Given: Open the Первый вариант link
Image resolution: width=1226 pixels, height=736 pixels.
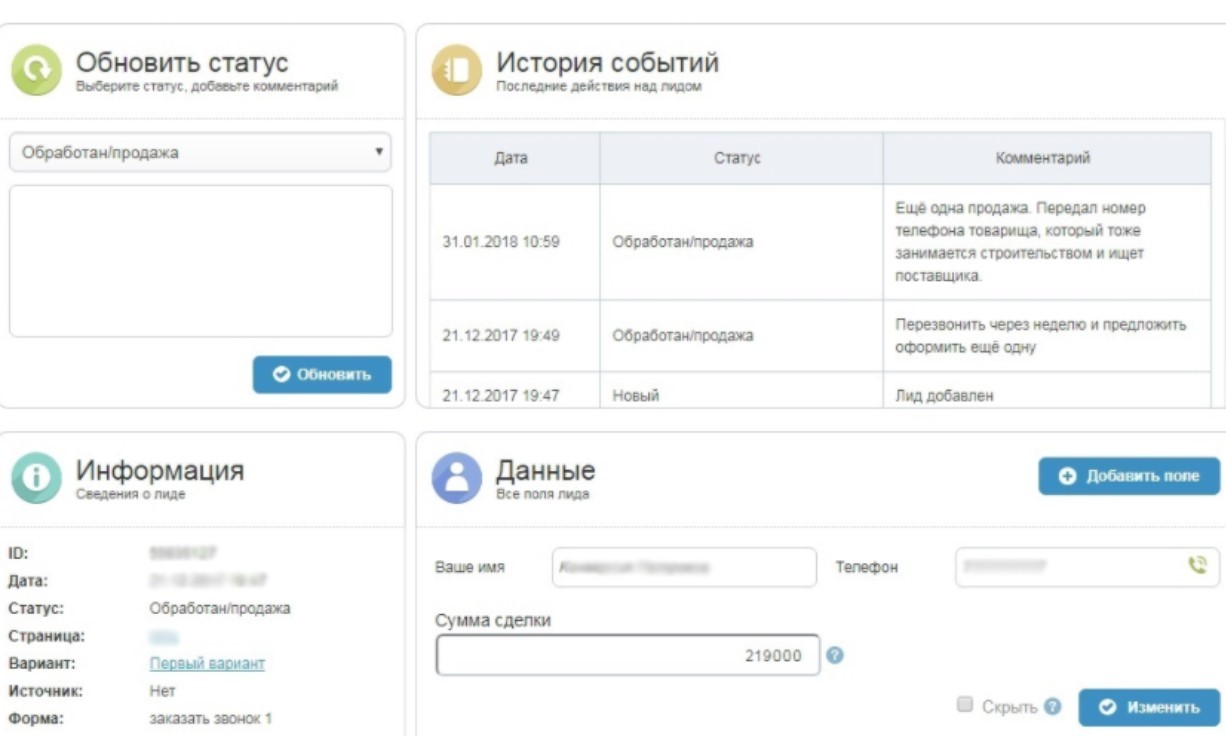Looking at the screenshot, I should (207, 663).
